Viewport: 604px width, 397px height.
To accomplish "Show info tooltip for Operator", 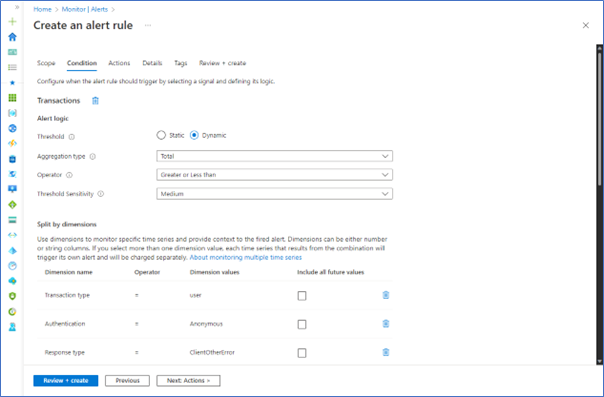I will [69, 175].
